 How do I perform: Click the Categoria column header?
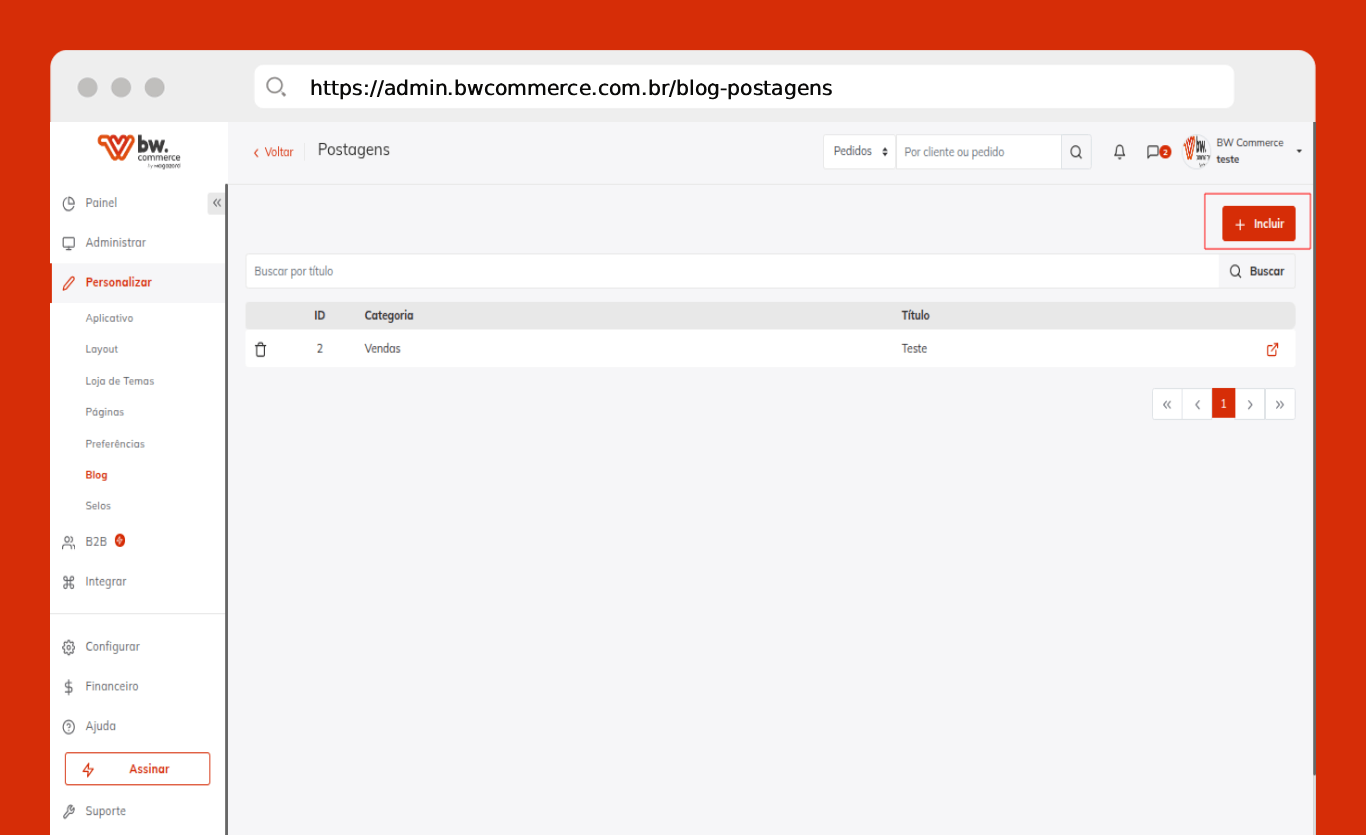coord(389,315)
